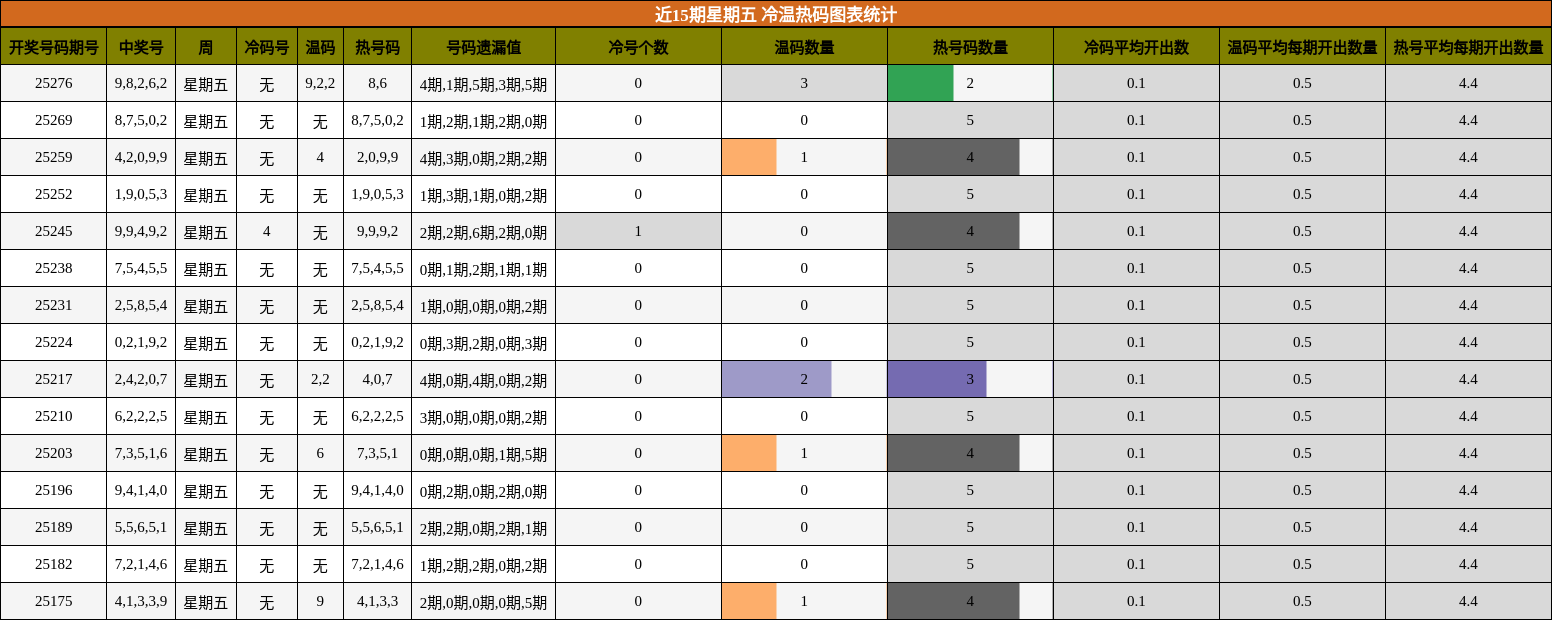This screenshot has height=620, width=1552.
Task: Click the 热号平均每期开出数量 column header
Action: [1468, 47]
